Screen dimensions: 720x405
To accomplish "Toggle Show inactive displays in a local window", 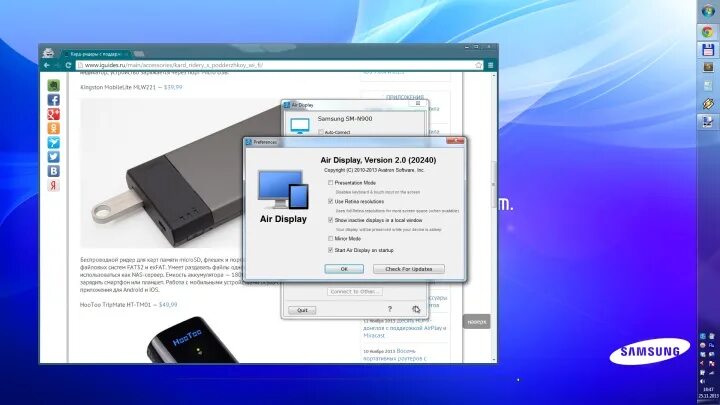I will [330, 220].
